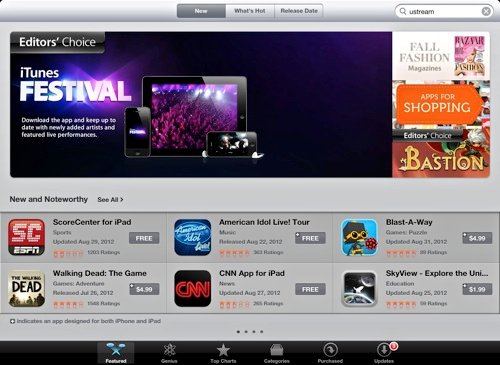The height and width of the screenshot is (365, 500).
Task: Open SkyView - Explore the Uni... title
Action: [437, 273]
